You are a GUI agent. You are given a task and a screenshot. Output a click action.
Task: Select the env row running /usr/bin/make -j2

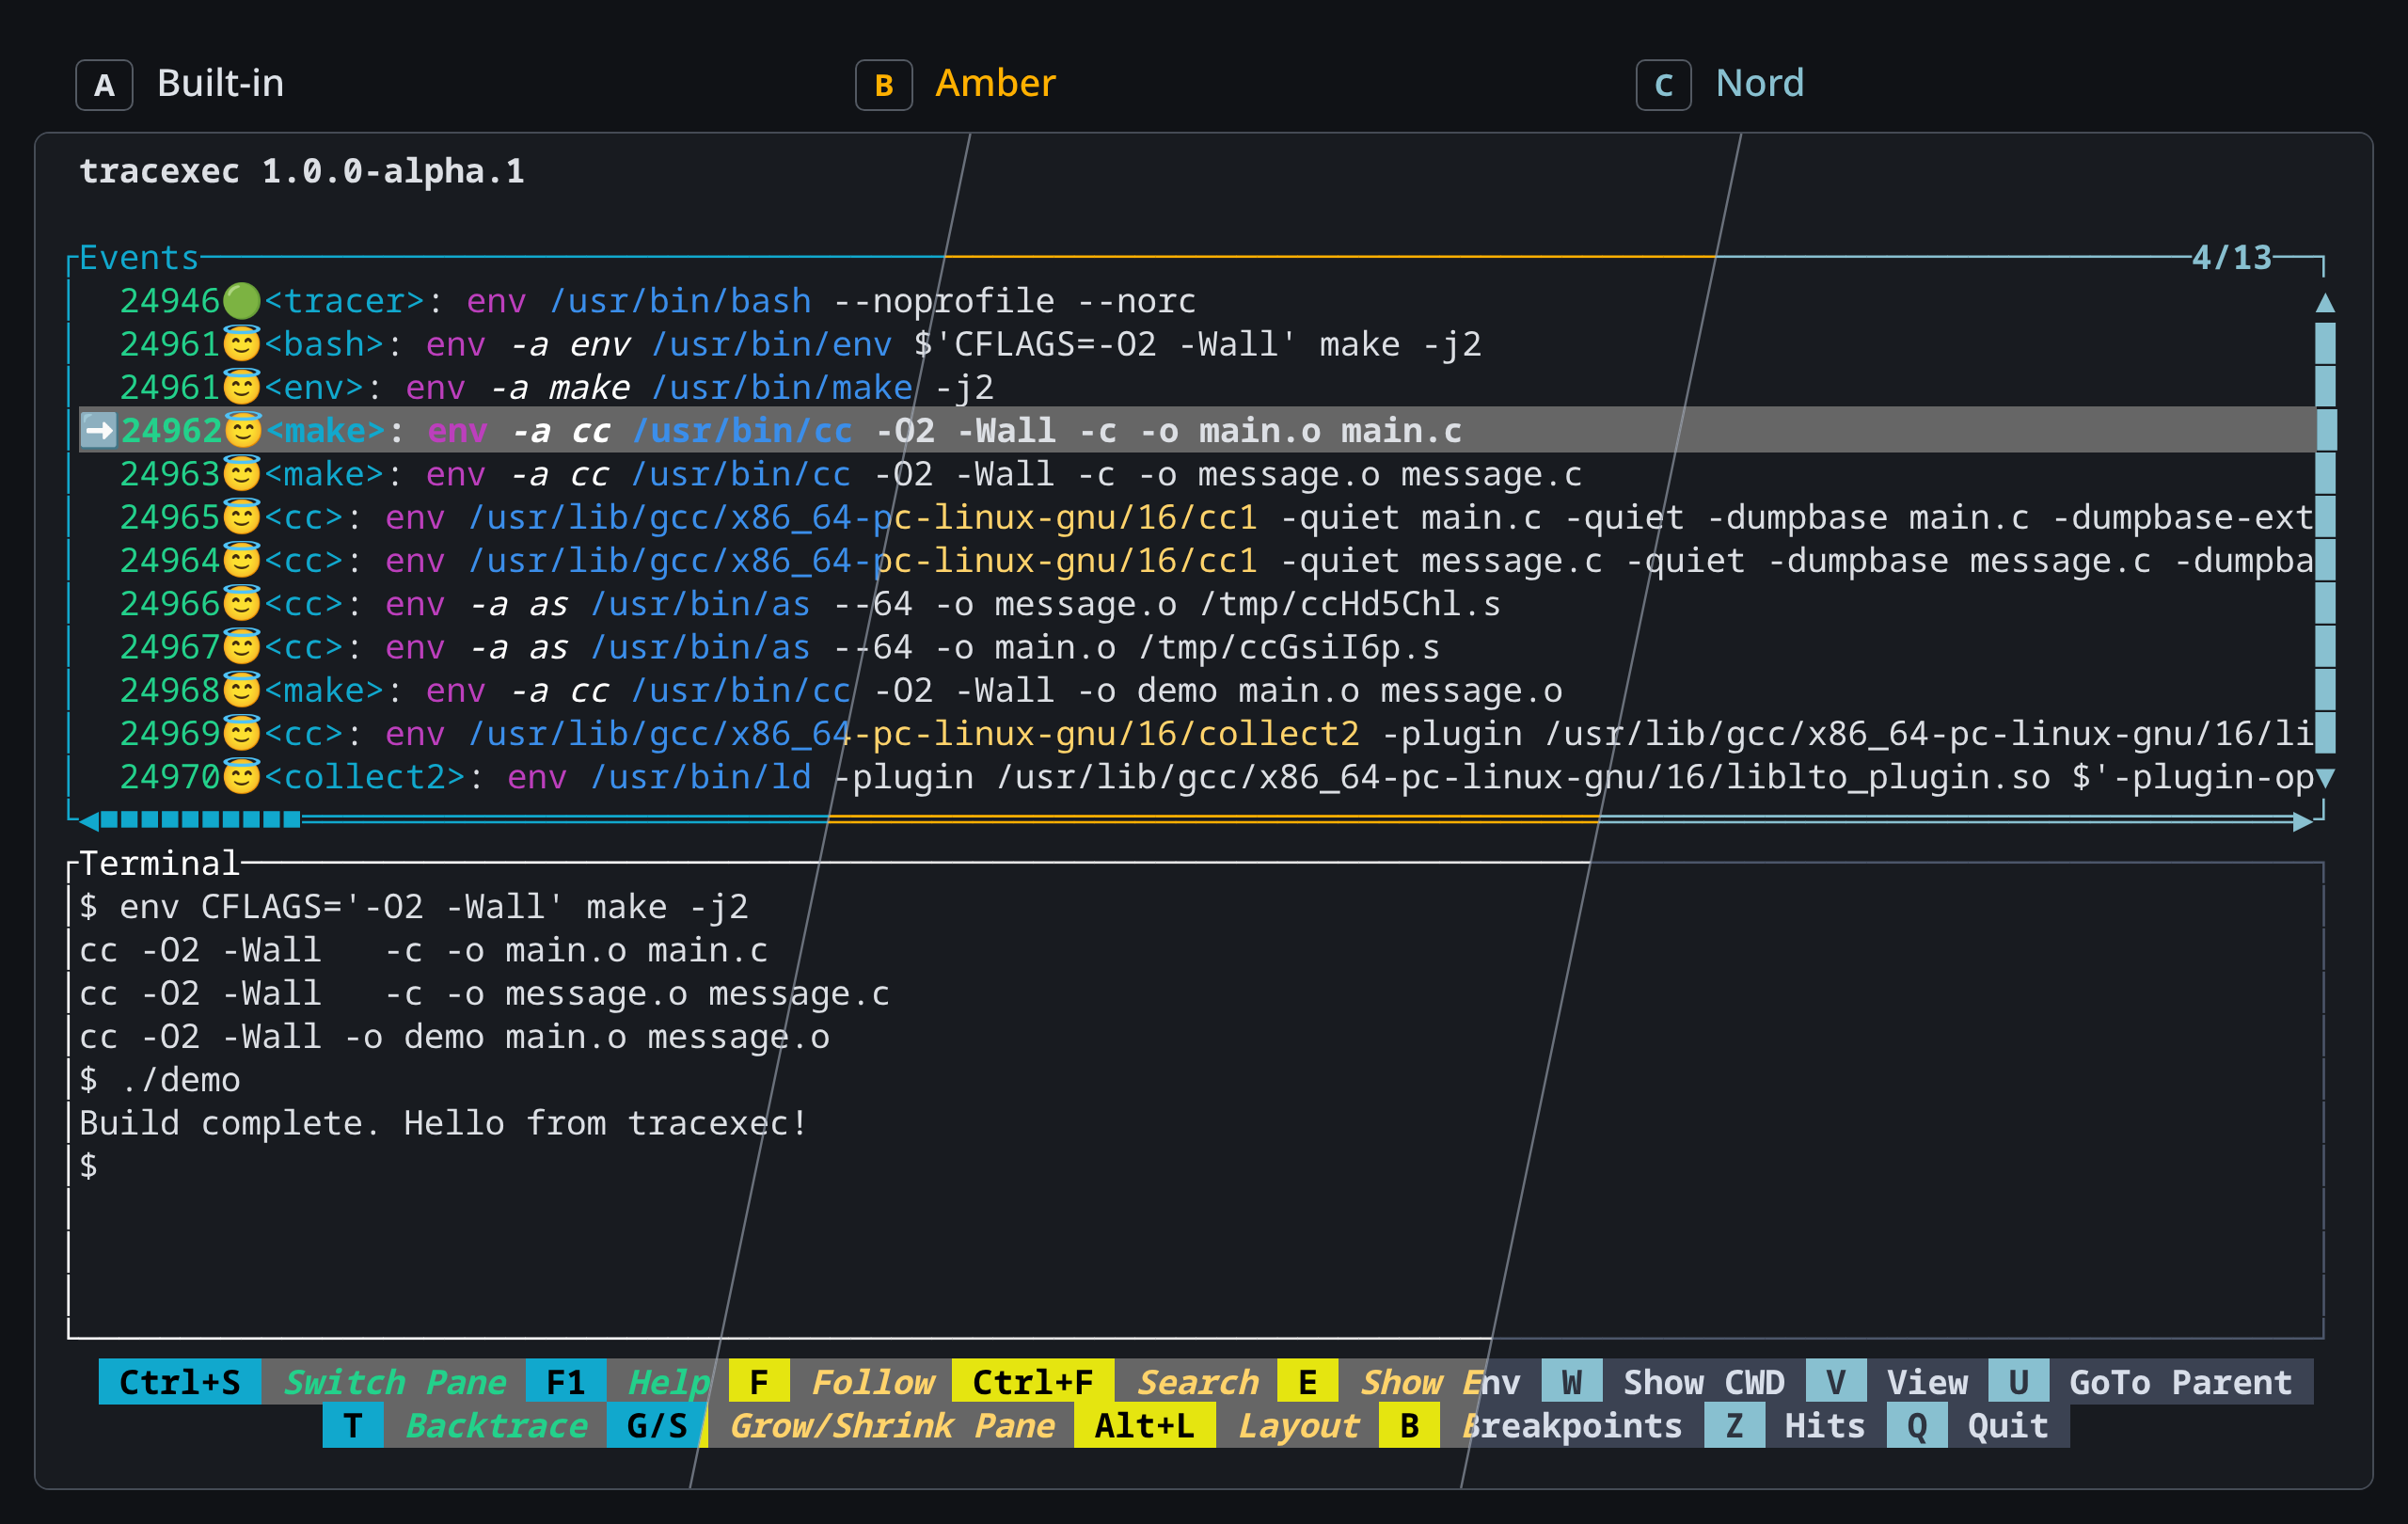1197,387
